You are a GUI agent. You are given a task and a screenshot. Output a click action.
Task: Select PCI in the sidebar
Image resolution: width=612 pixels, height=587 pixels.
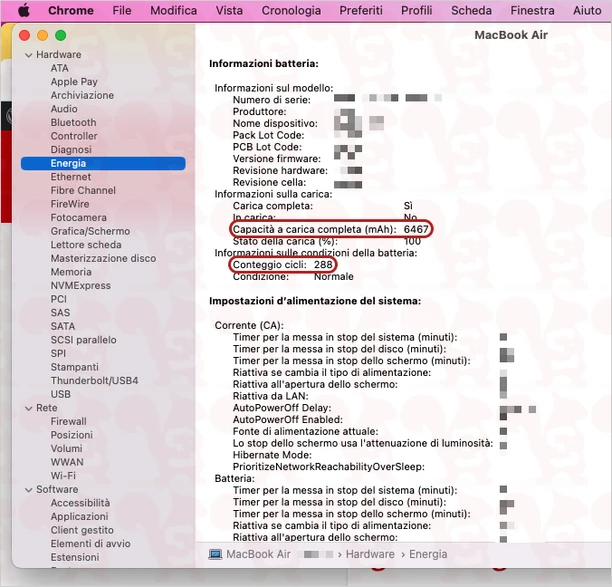[59, 299]
